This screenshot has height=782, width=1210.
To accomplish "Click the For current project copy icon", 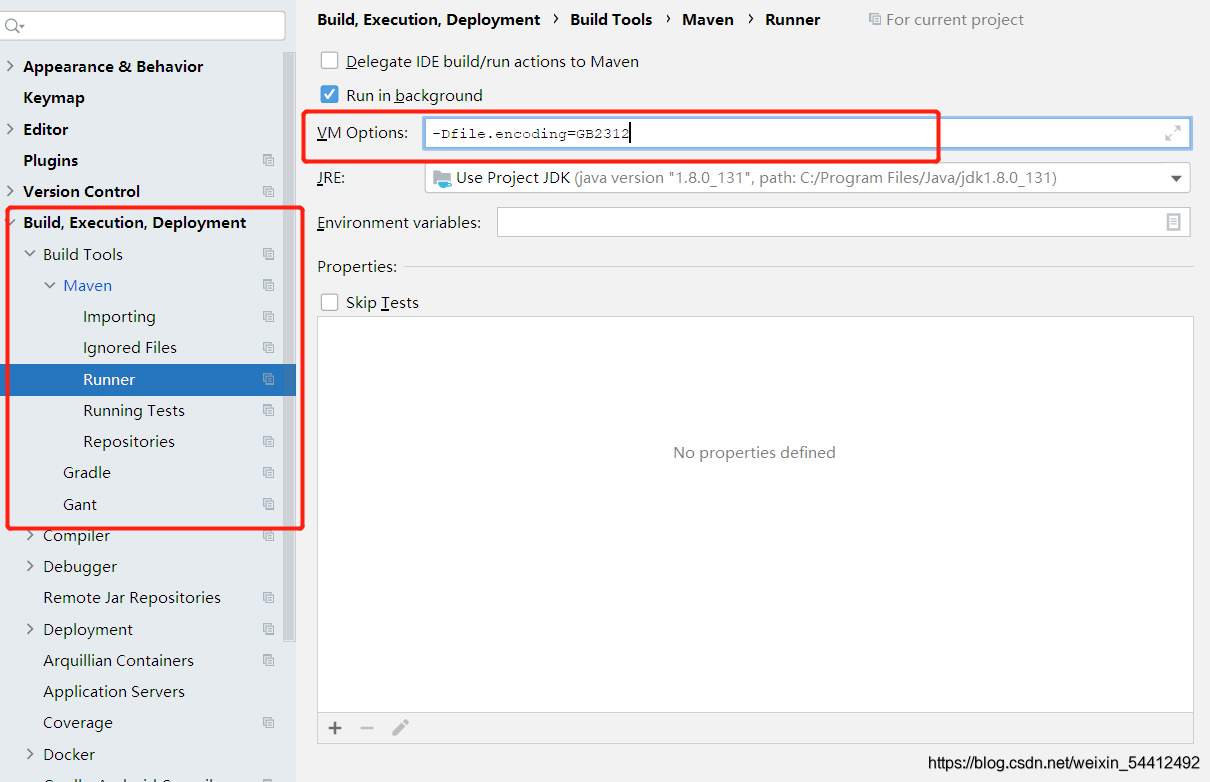I will (875, 19).
